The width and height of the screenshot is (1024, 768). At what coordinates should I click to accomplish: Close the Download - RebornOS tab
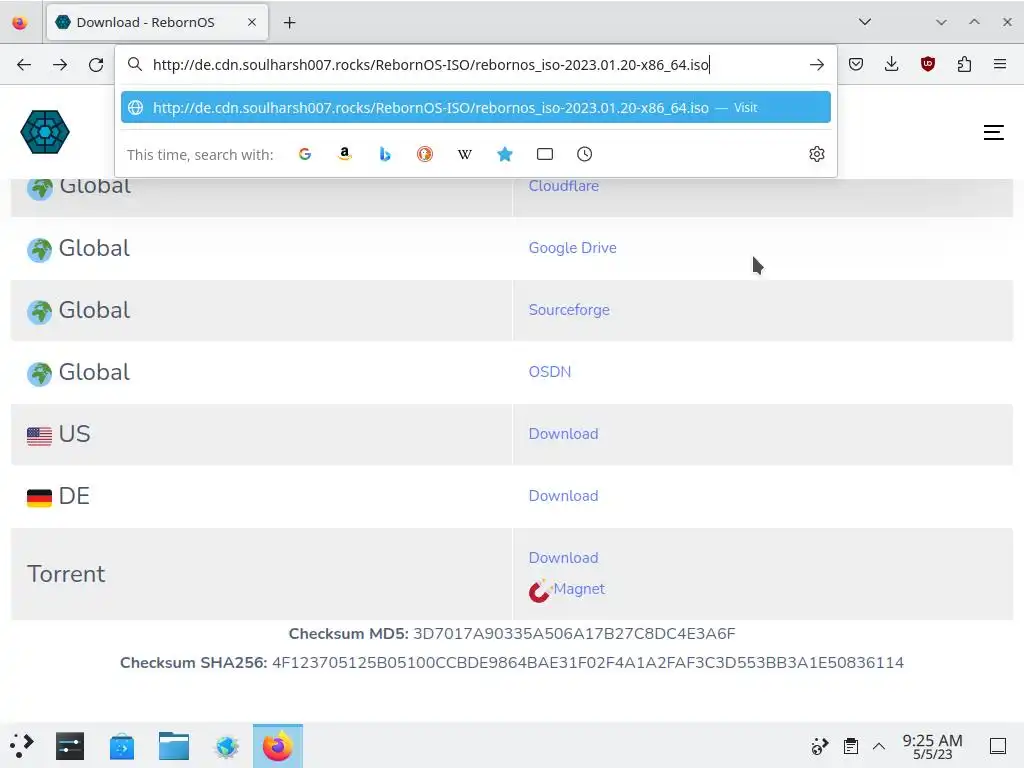252,22
